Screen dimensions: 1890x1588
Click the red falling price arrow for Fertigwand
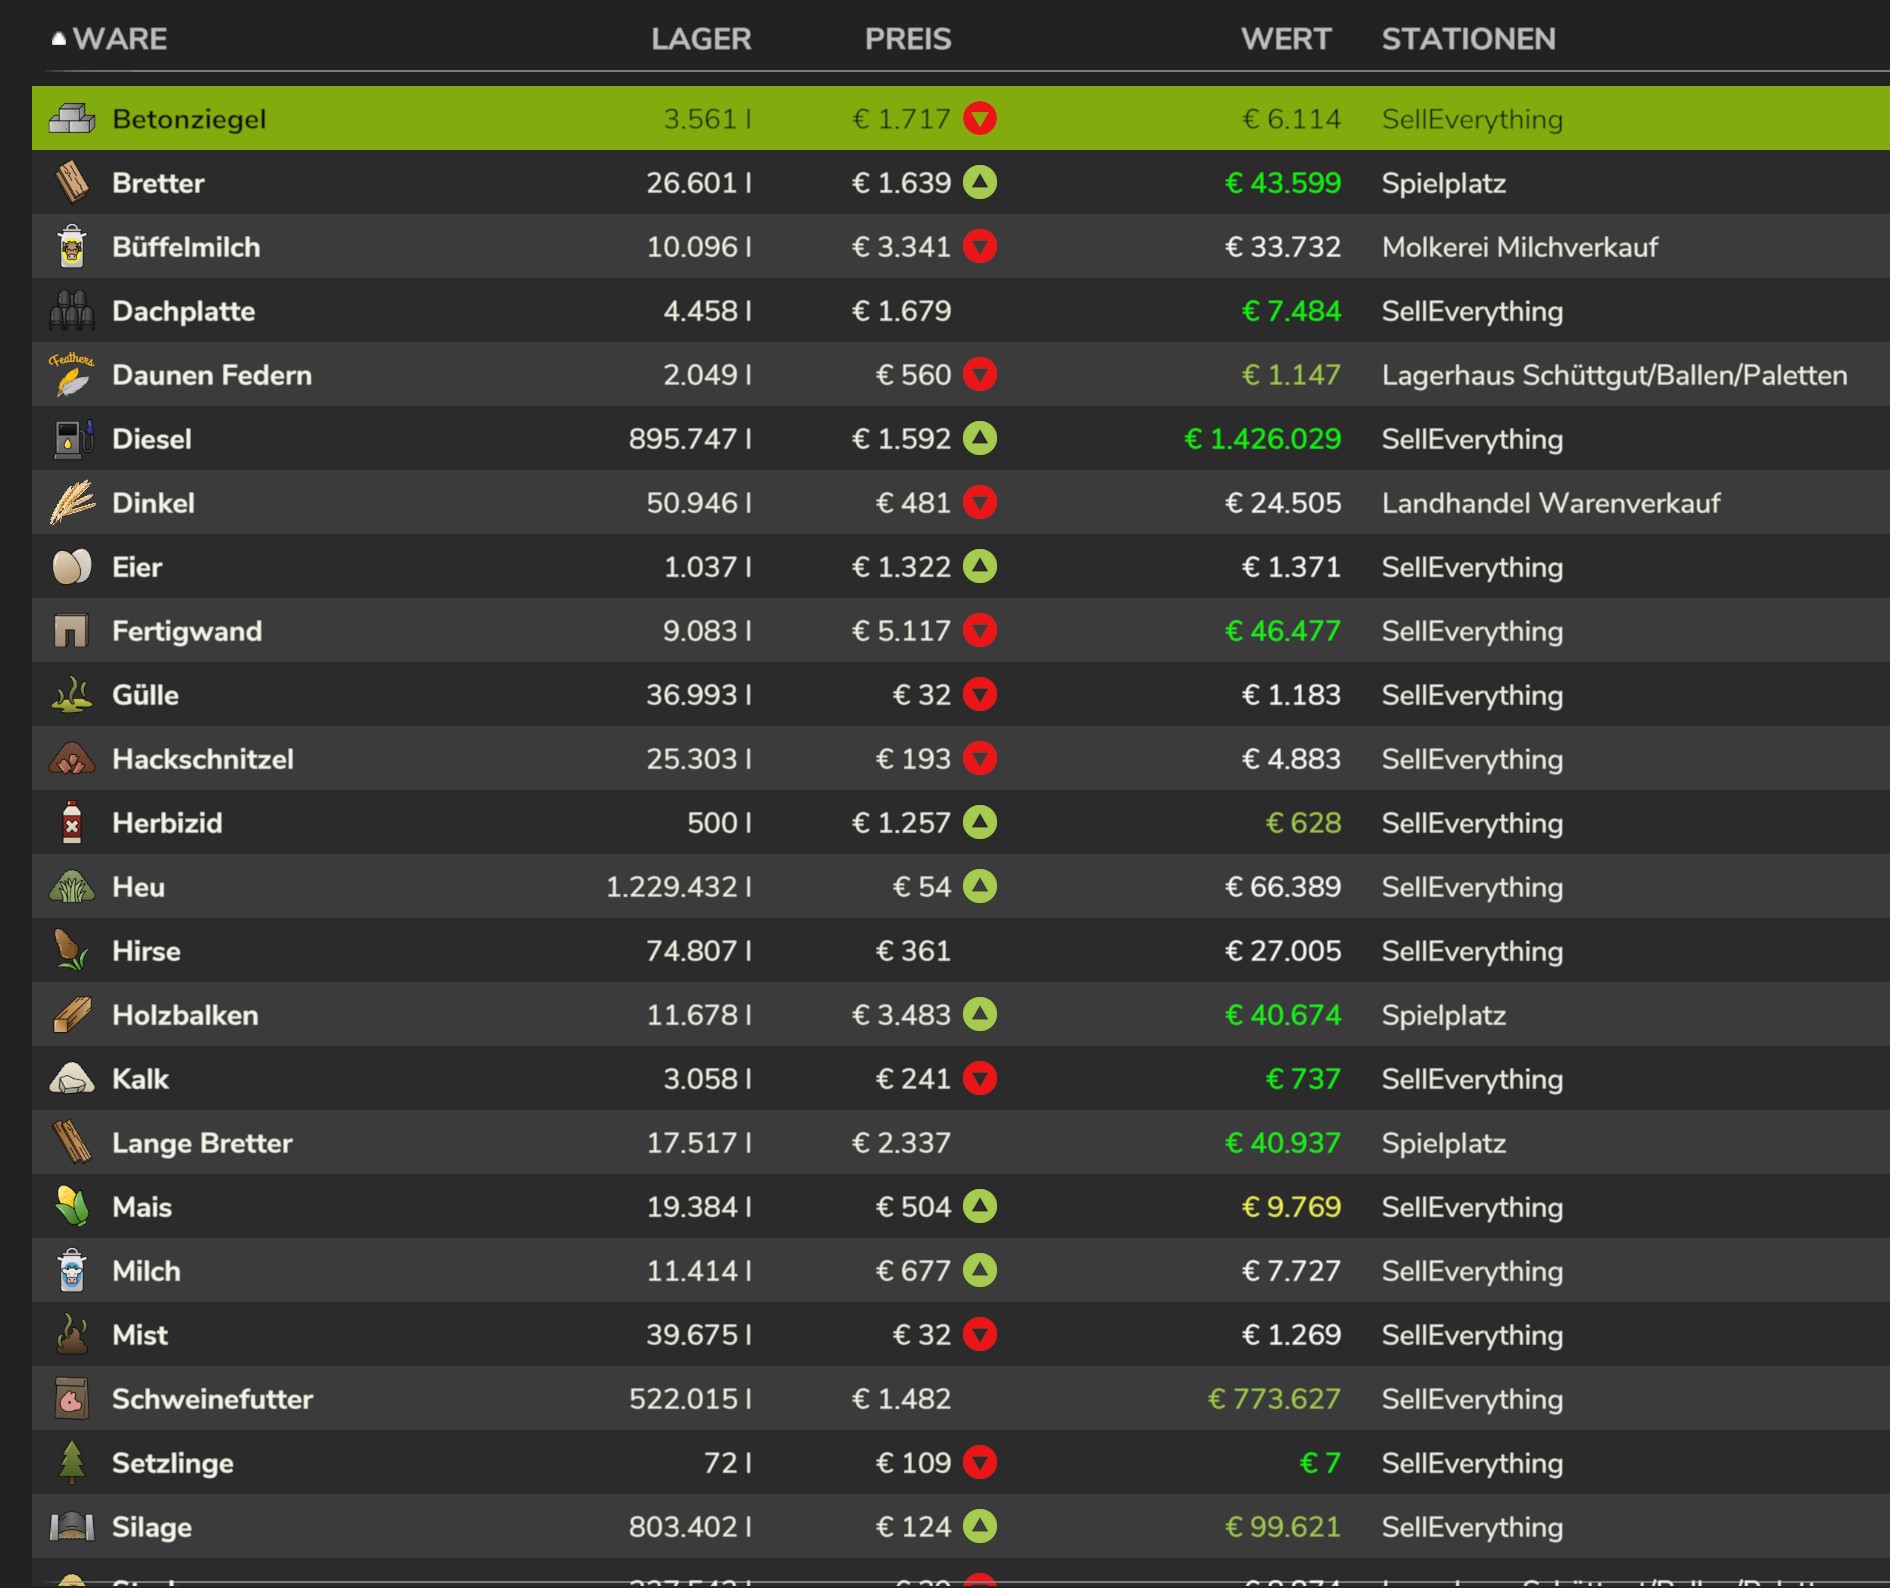point(980,631)
